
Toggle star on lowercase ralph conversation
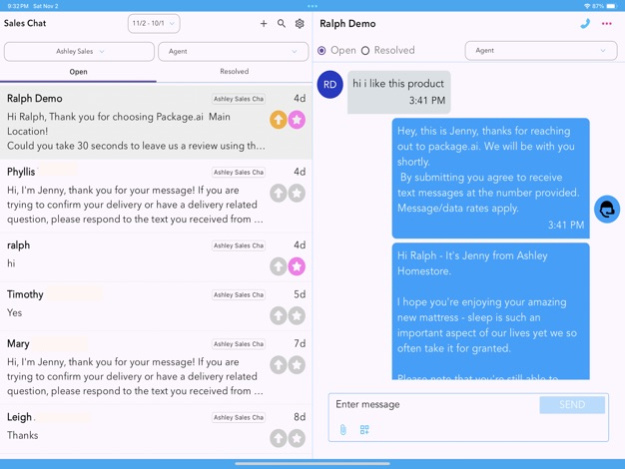click(297, 266)
